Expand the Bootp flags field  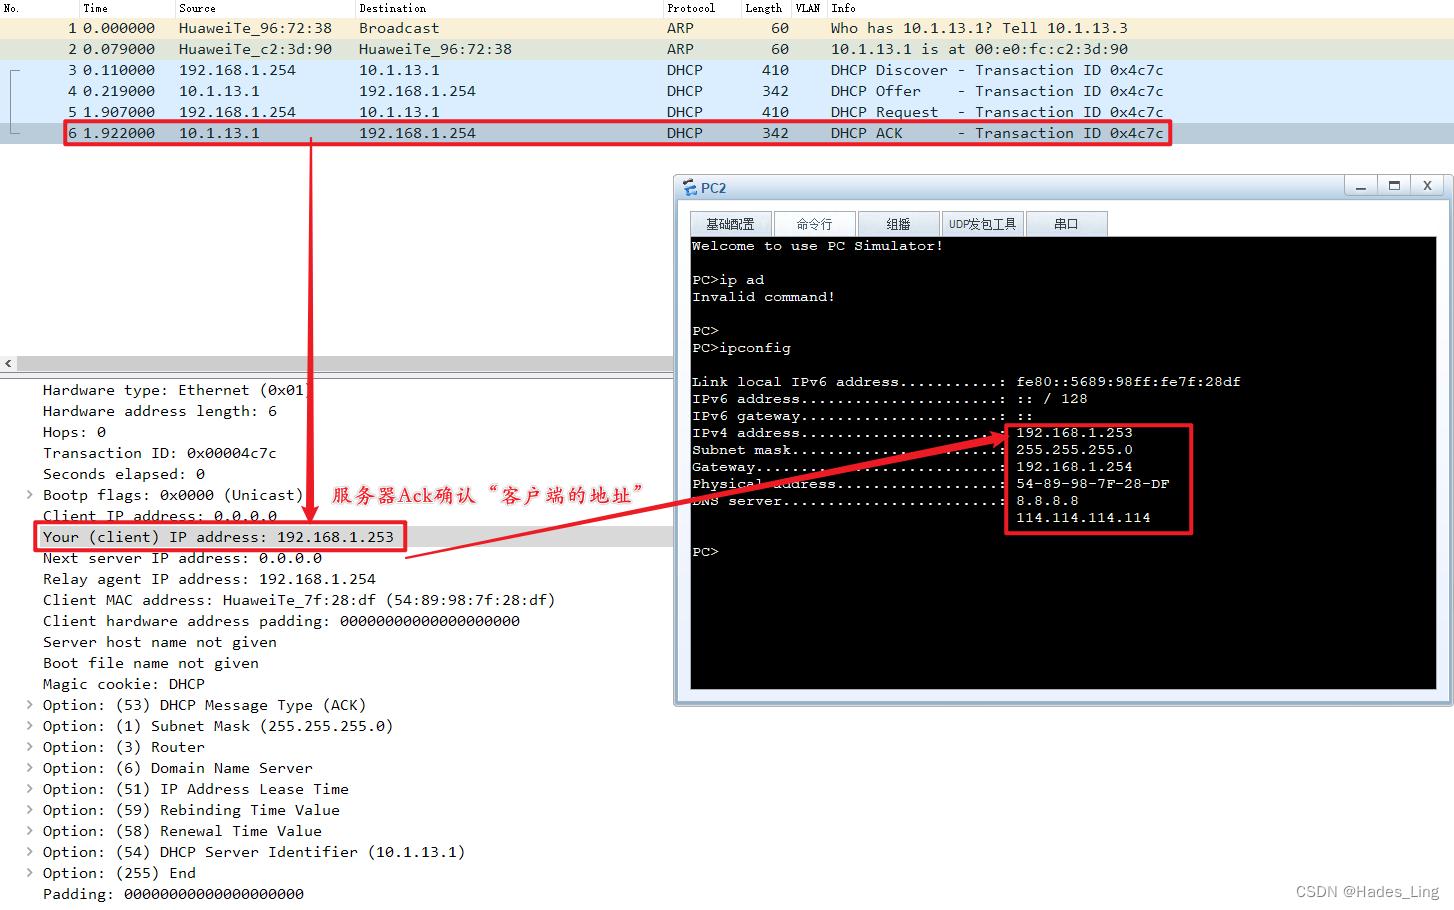[x=30, y=495]
